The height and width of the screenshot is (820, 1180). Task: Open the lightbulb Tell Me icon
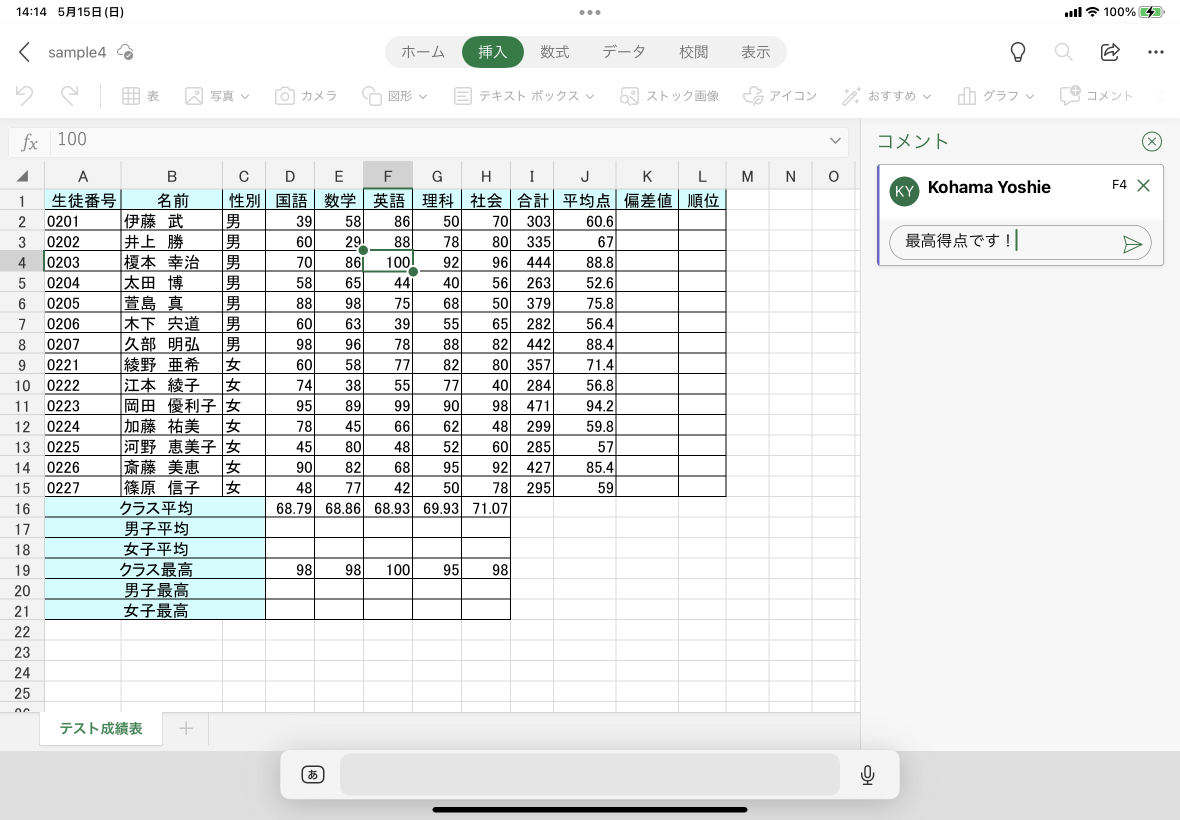coord(1017,52)
